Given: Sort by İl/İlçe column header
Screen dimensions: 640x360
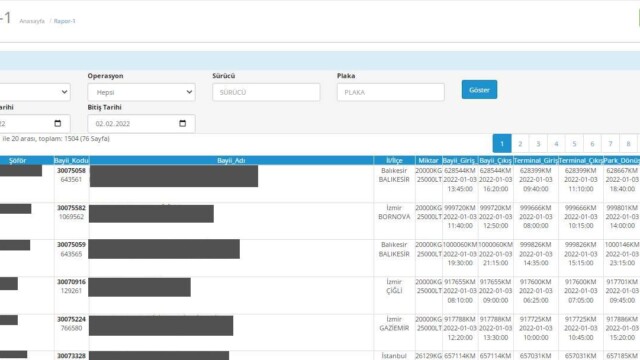Looking at the screenshot, I should click(x=394, y=160).
